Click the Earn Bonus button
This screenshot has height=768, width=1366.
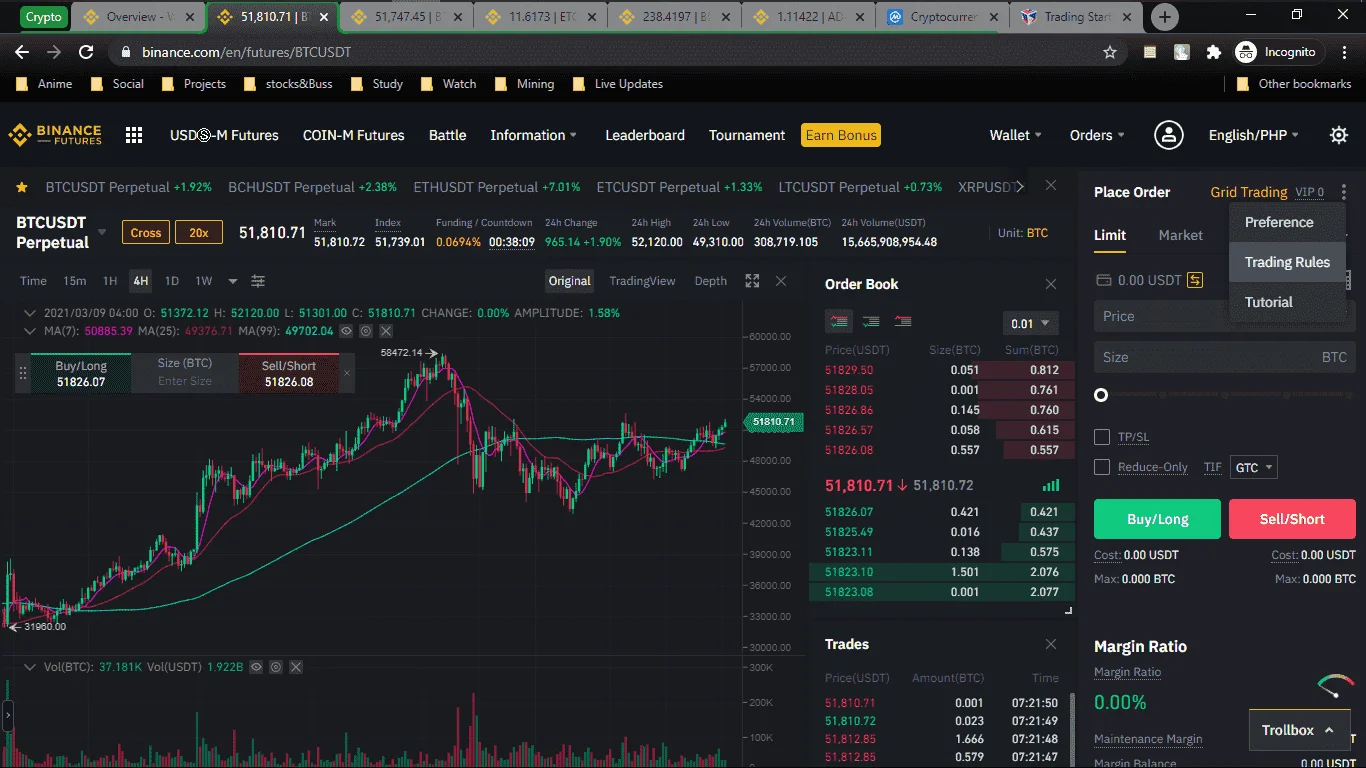coord(841,135)
